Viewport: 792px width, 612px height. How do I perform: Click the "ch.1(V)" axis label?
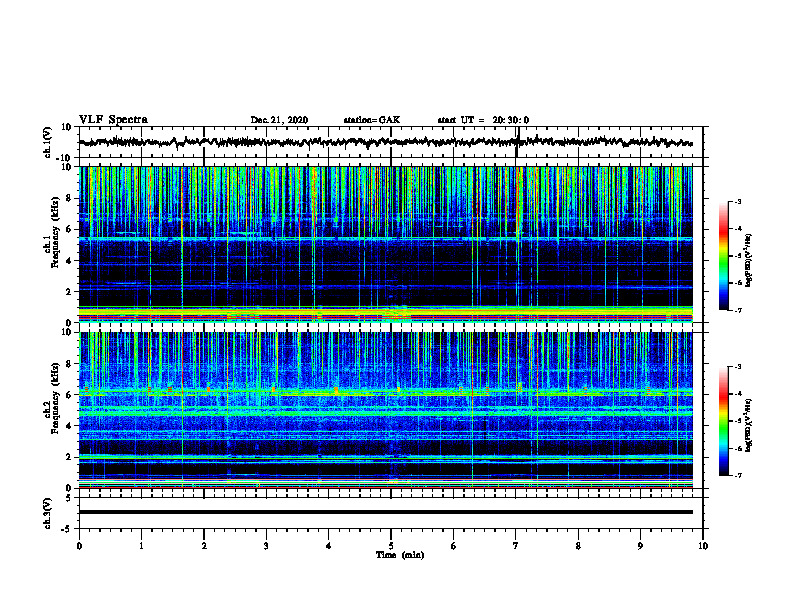[x=48, y=142]
